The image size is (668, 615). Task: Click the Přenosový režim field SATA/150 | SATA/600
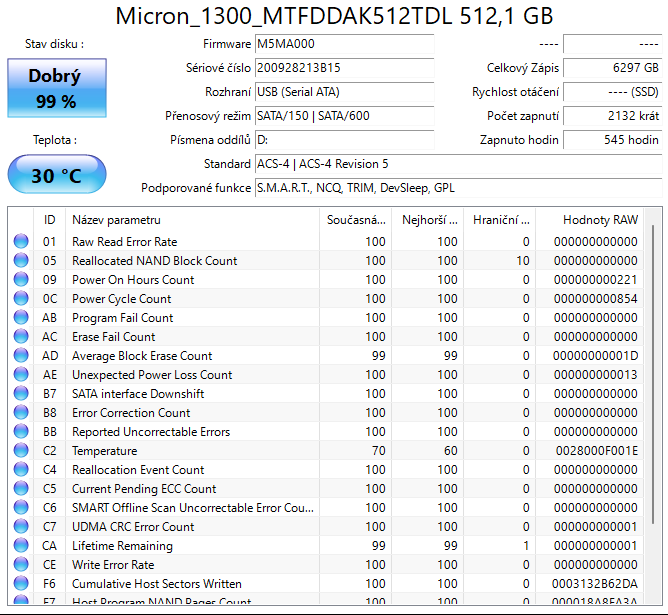[x=344, y=116]
